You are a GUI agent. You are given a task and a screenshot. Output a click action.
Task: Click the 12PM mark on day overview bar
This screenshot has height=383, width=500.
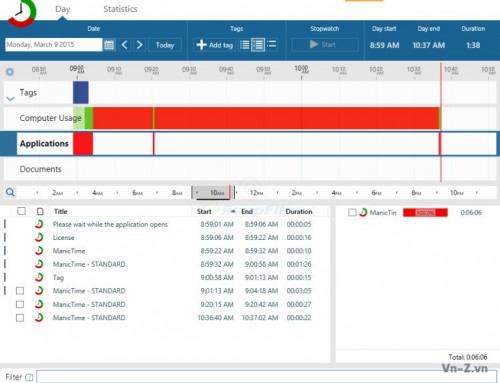[x=256, y=193]
